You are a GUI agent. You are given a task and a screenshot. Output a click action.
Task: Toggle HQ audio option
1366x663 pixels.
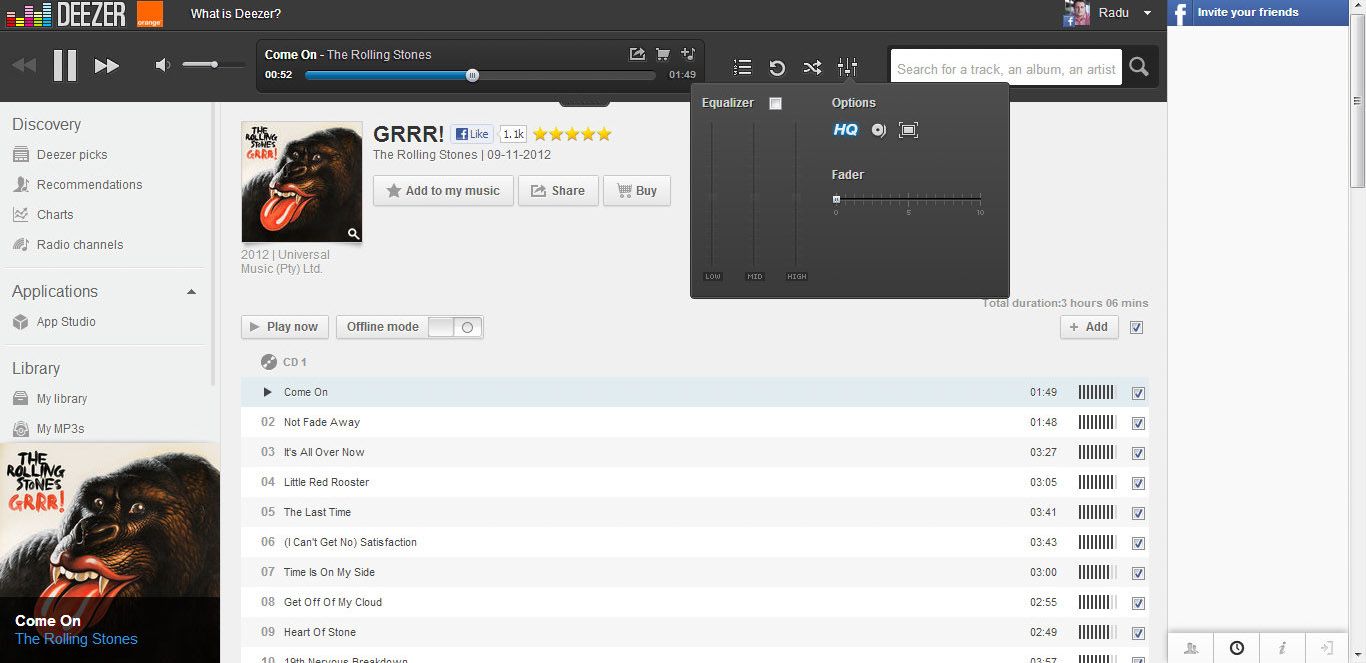(845, 130)
